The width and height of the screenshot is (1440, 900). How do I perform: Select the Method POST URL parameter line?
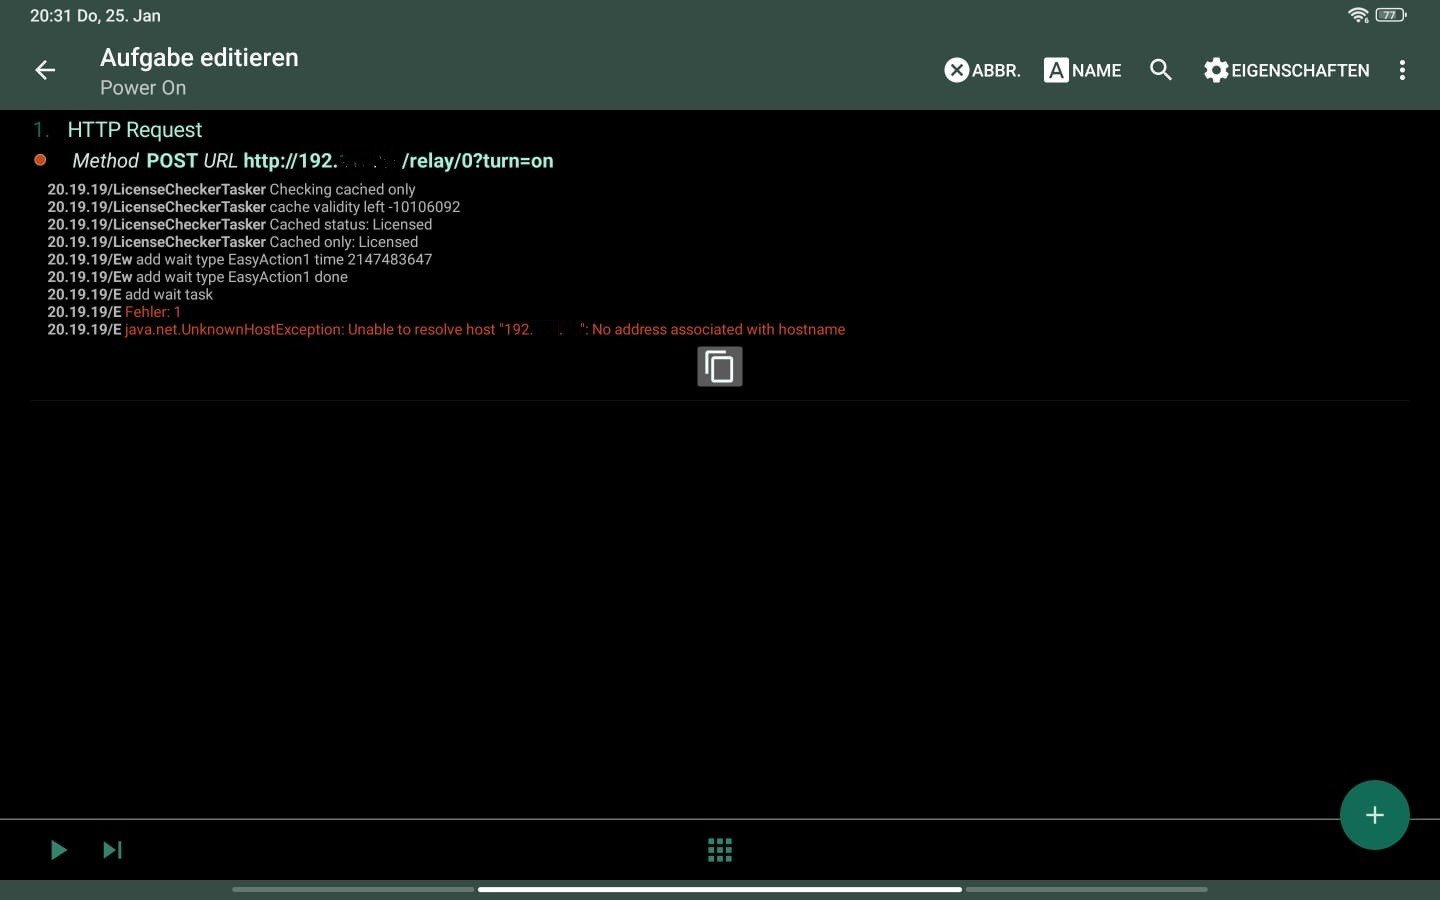point(312,161)
